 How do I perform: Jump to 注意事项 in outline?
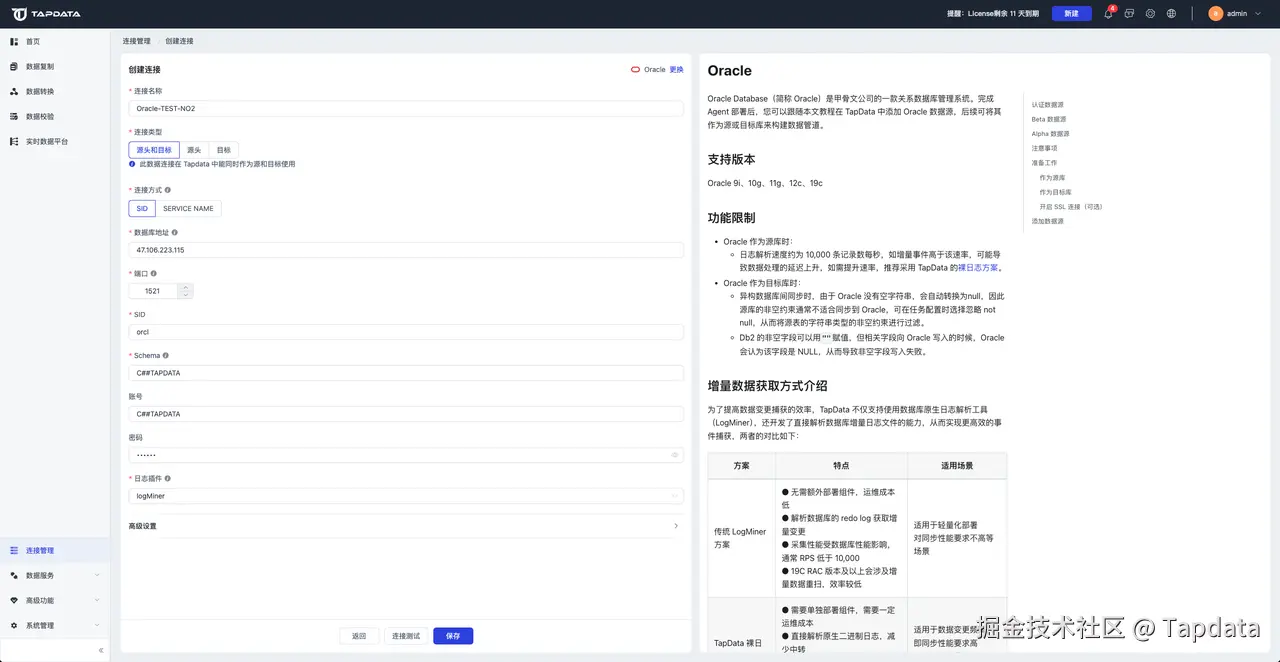[x=1044, y=148]
